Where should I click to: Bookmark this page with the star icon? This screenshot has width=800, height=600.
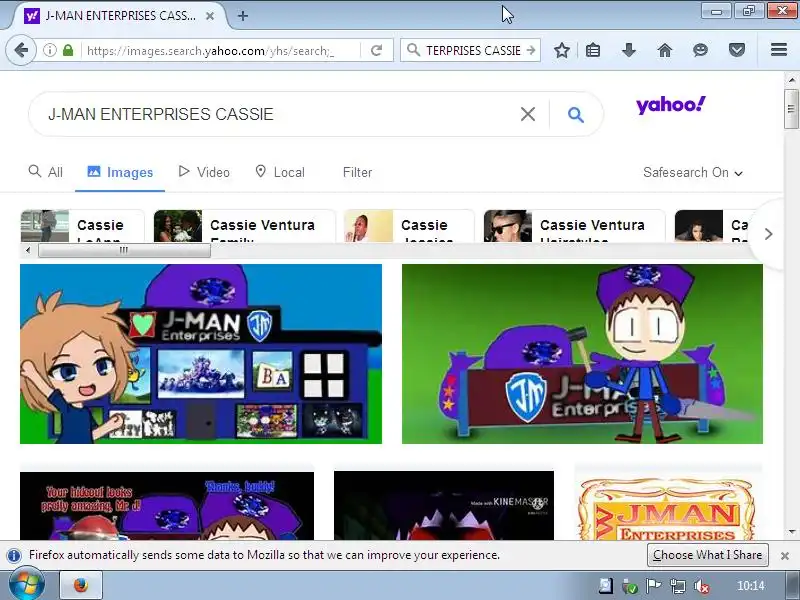click(x=562, y=50)
